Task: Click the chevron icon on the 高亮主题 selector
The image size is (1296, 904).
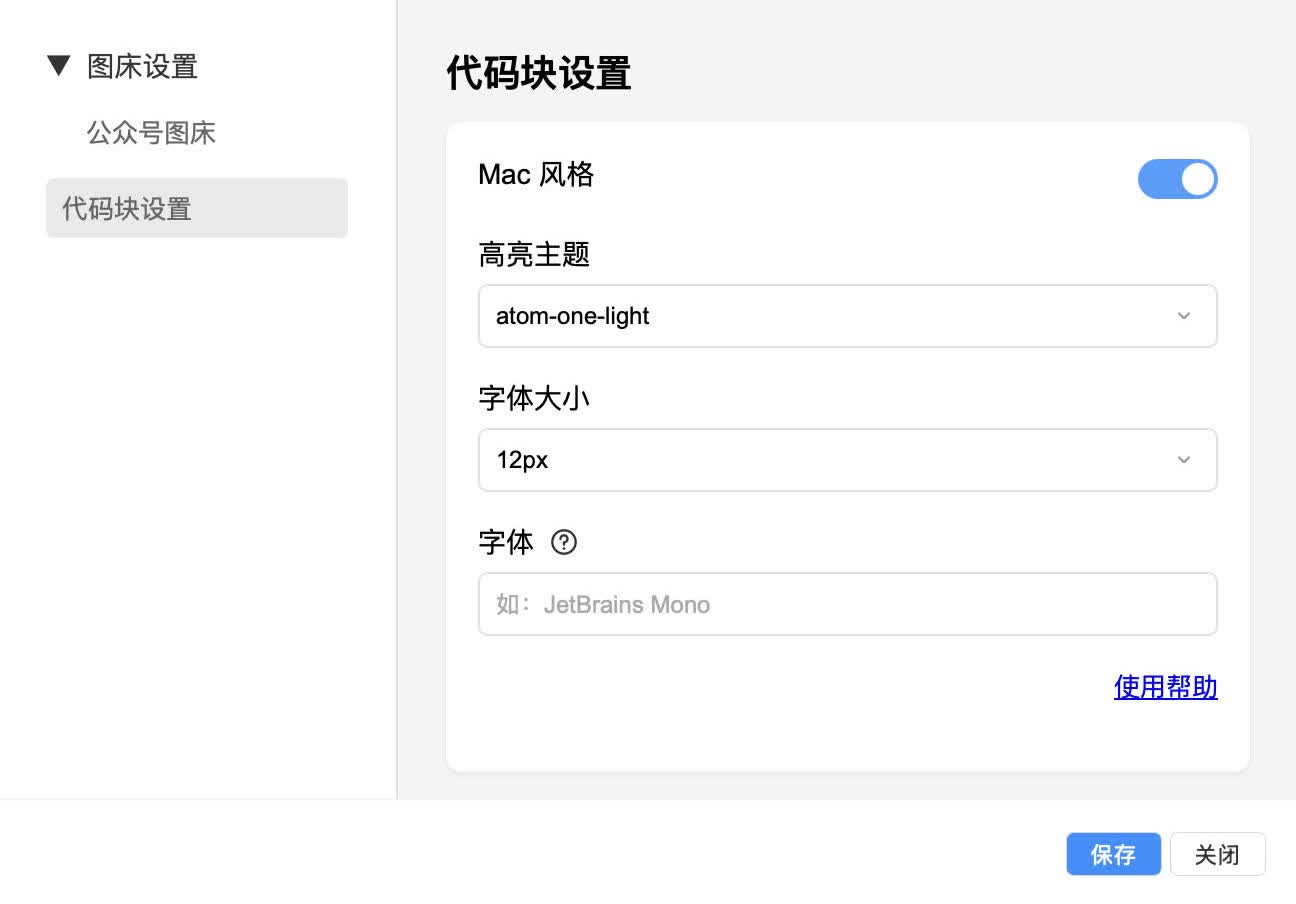Action: [1184, 316]
